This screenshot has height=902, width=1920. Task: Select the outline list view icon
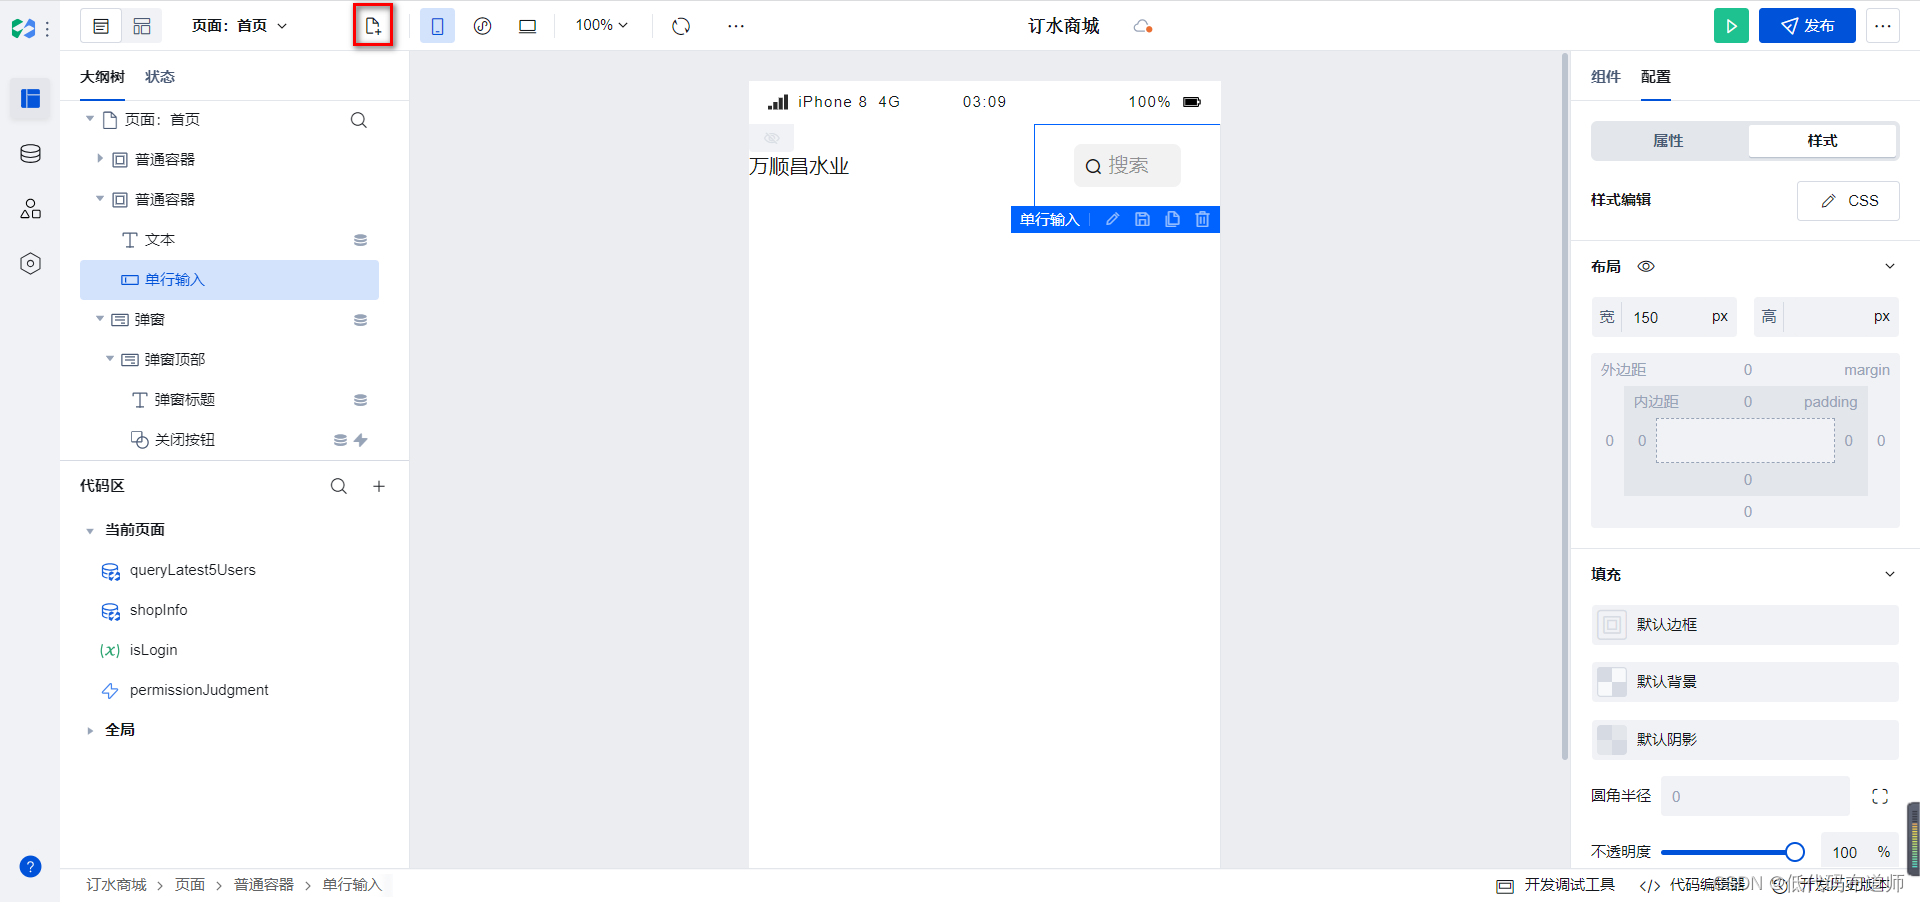101,26
